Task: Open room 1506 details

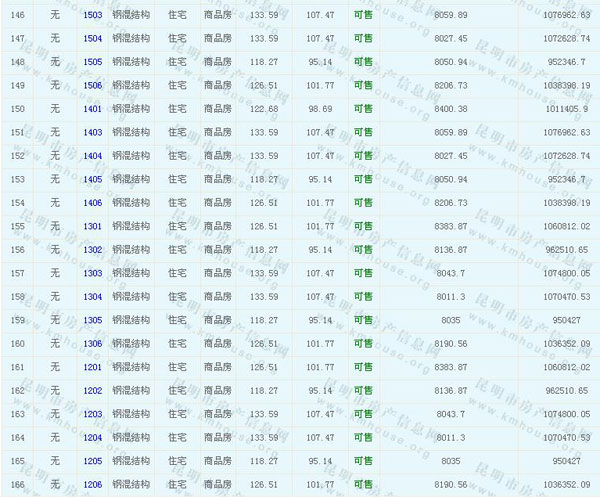Action: [x=92, y=85]
